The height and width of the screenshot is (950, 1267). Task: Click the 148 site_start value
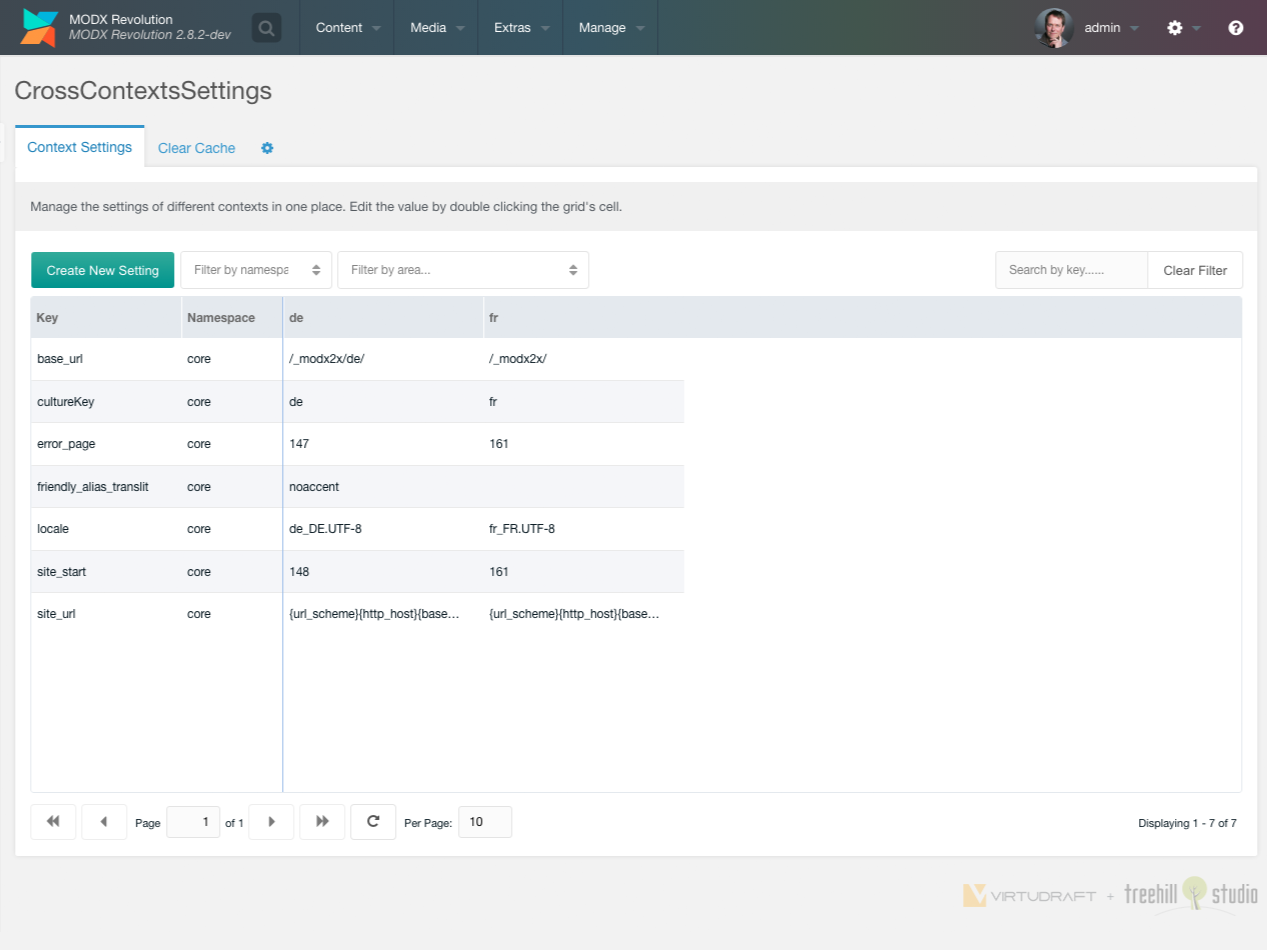383,571
